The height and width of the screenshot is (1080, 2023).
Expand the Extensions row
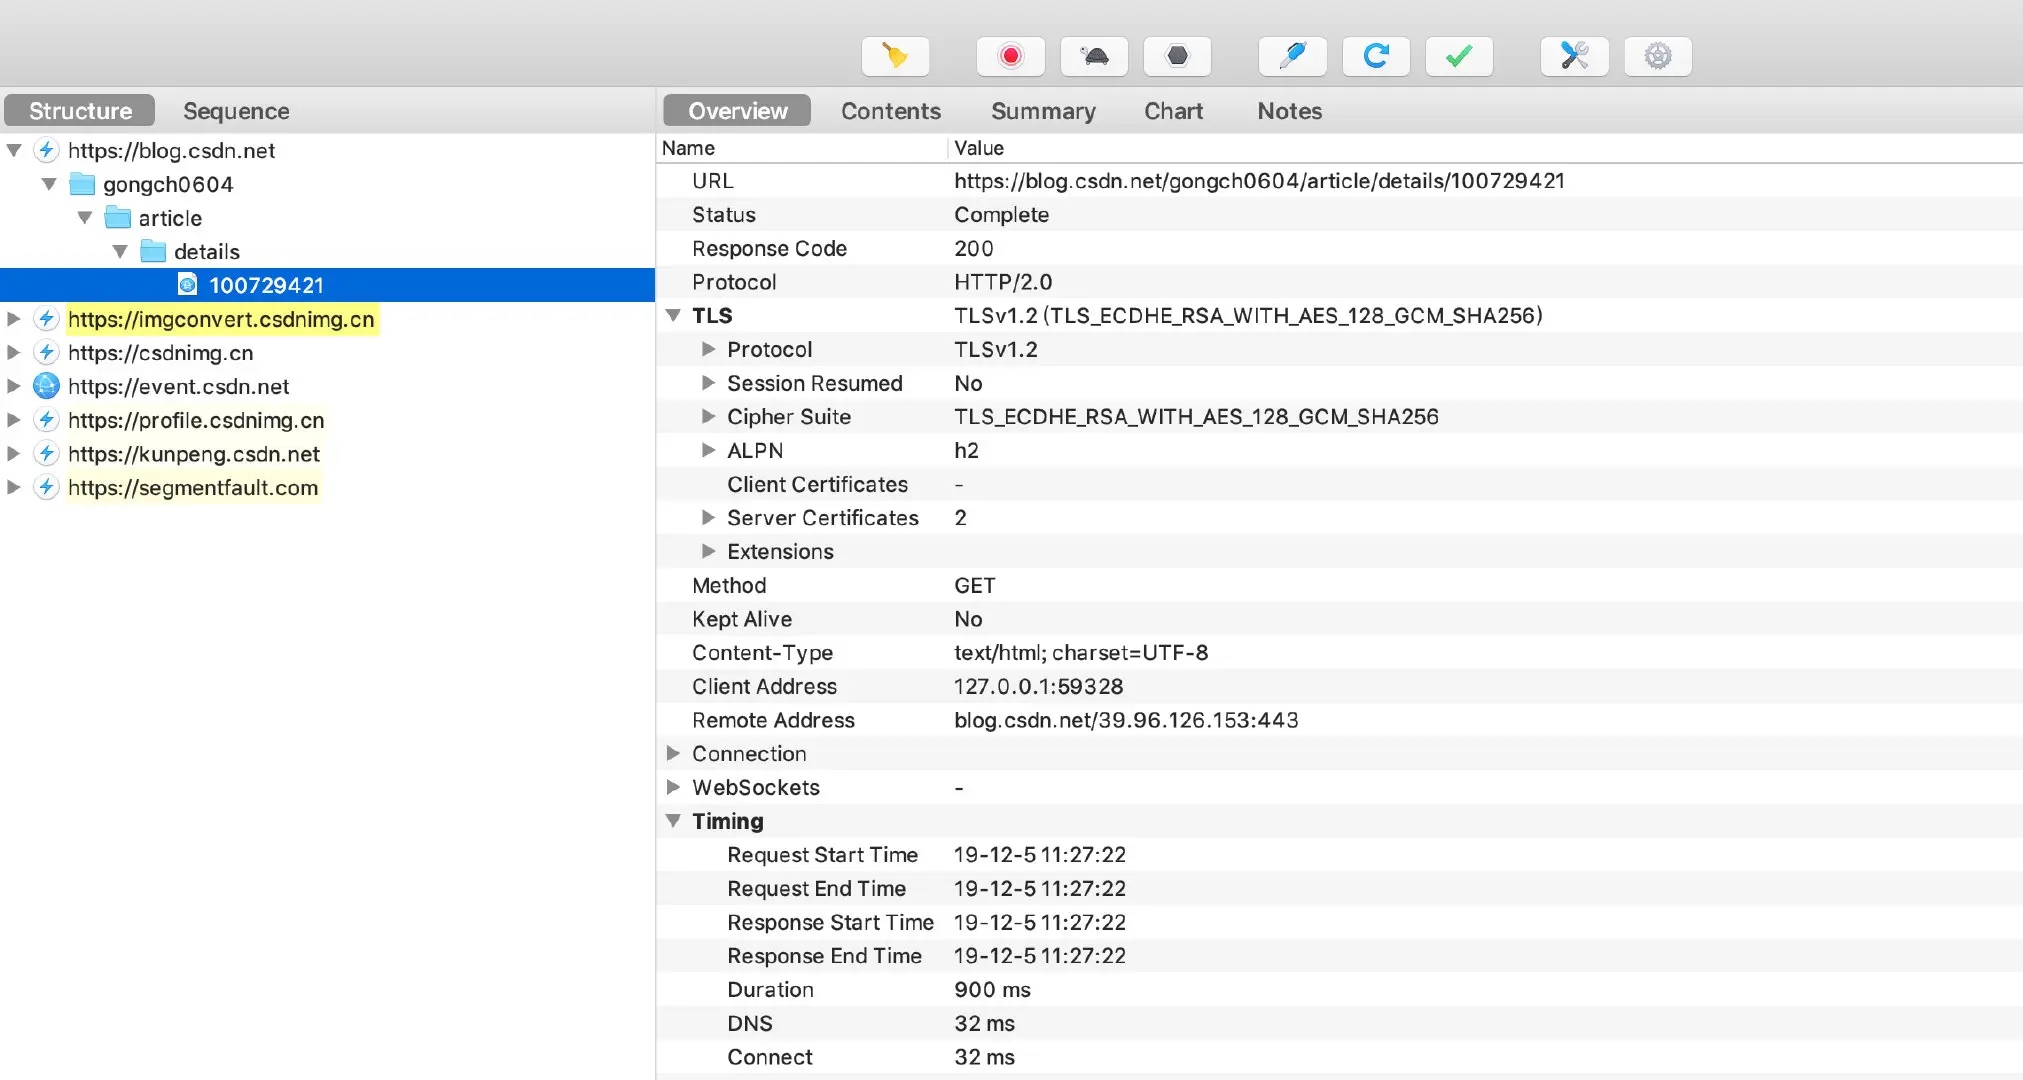[708, 551]
